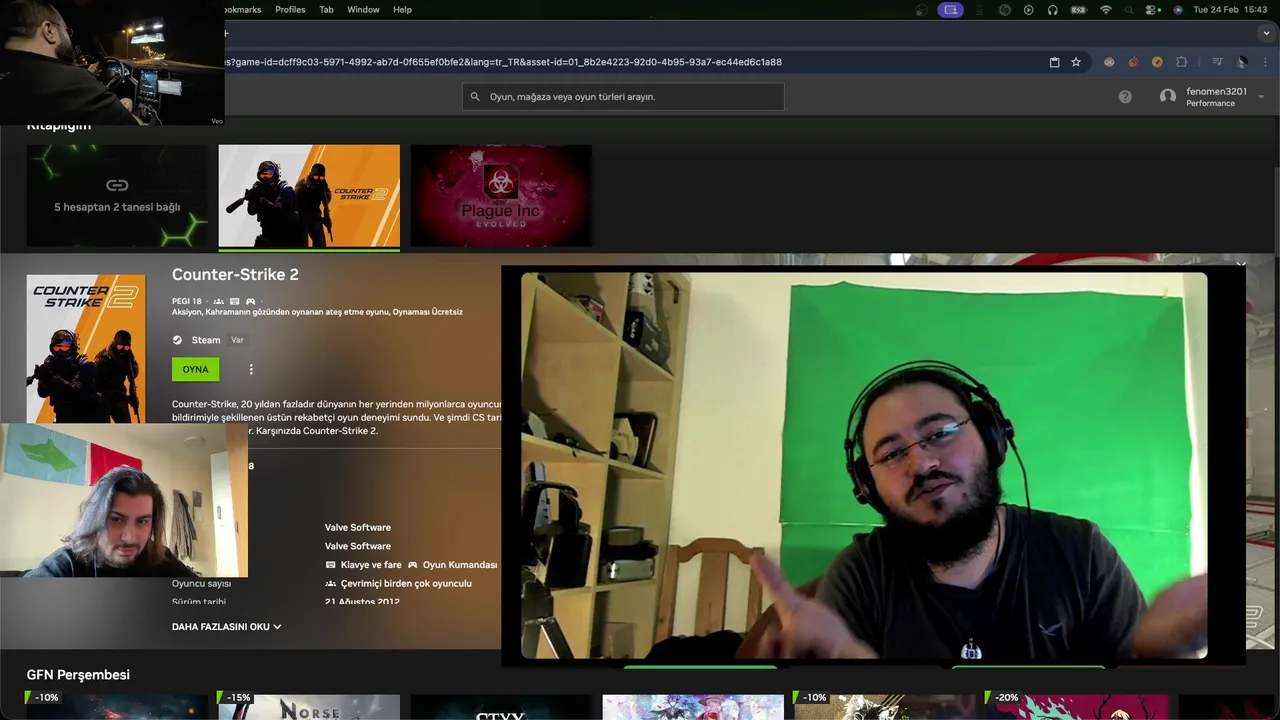
Task: Click the 'GFN Perşembesi' section heading
Action: (78, 675)
